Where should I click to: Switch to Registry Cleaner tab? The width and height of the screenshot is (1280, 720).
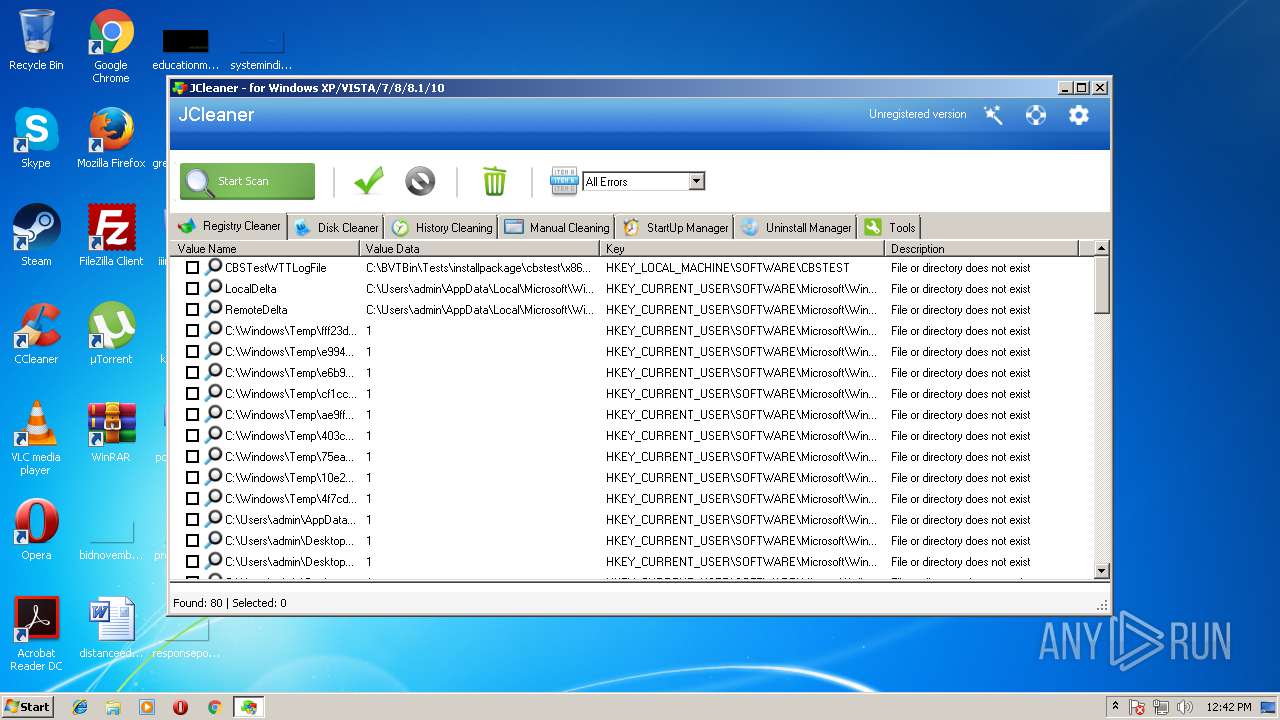(x=229, y=226)
